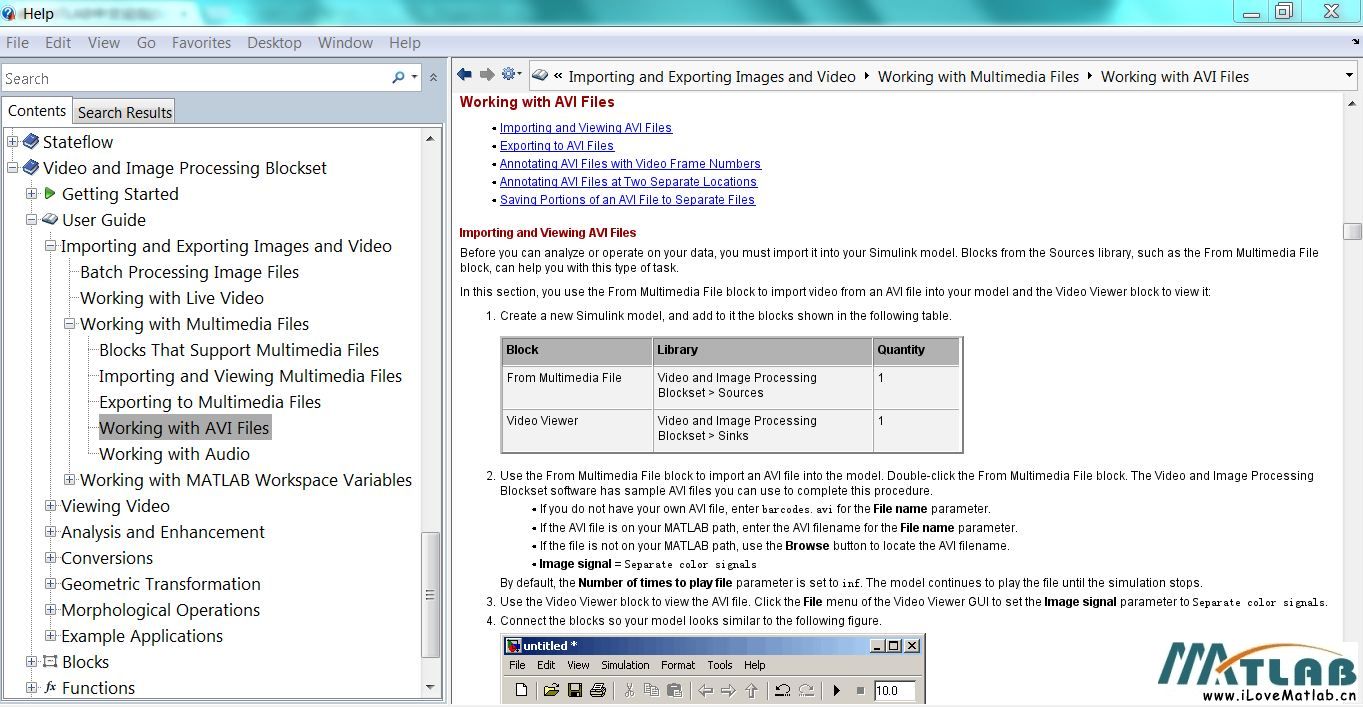Click the User Guide open-book icon

point(50,220)
